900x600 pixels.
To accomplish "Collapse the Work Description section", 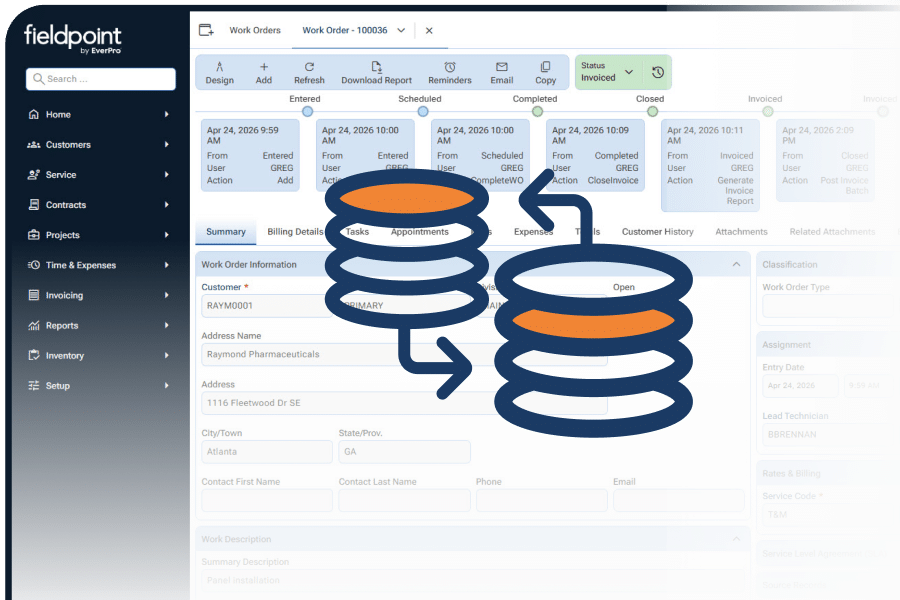I will pyautogui.click(x=736, y=539).
